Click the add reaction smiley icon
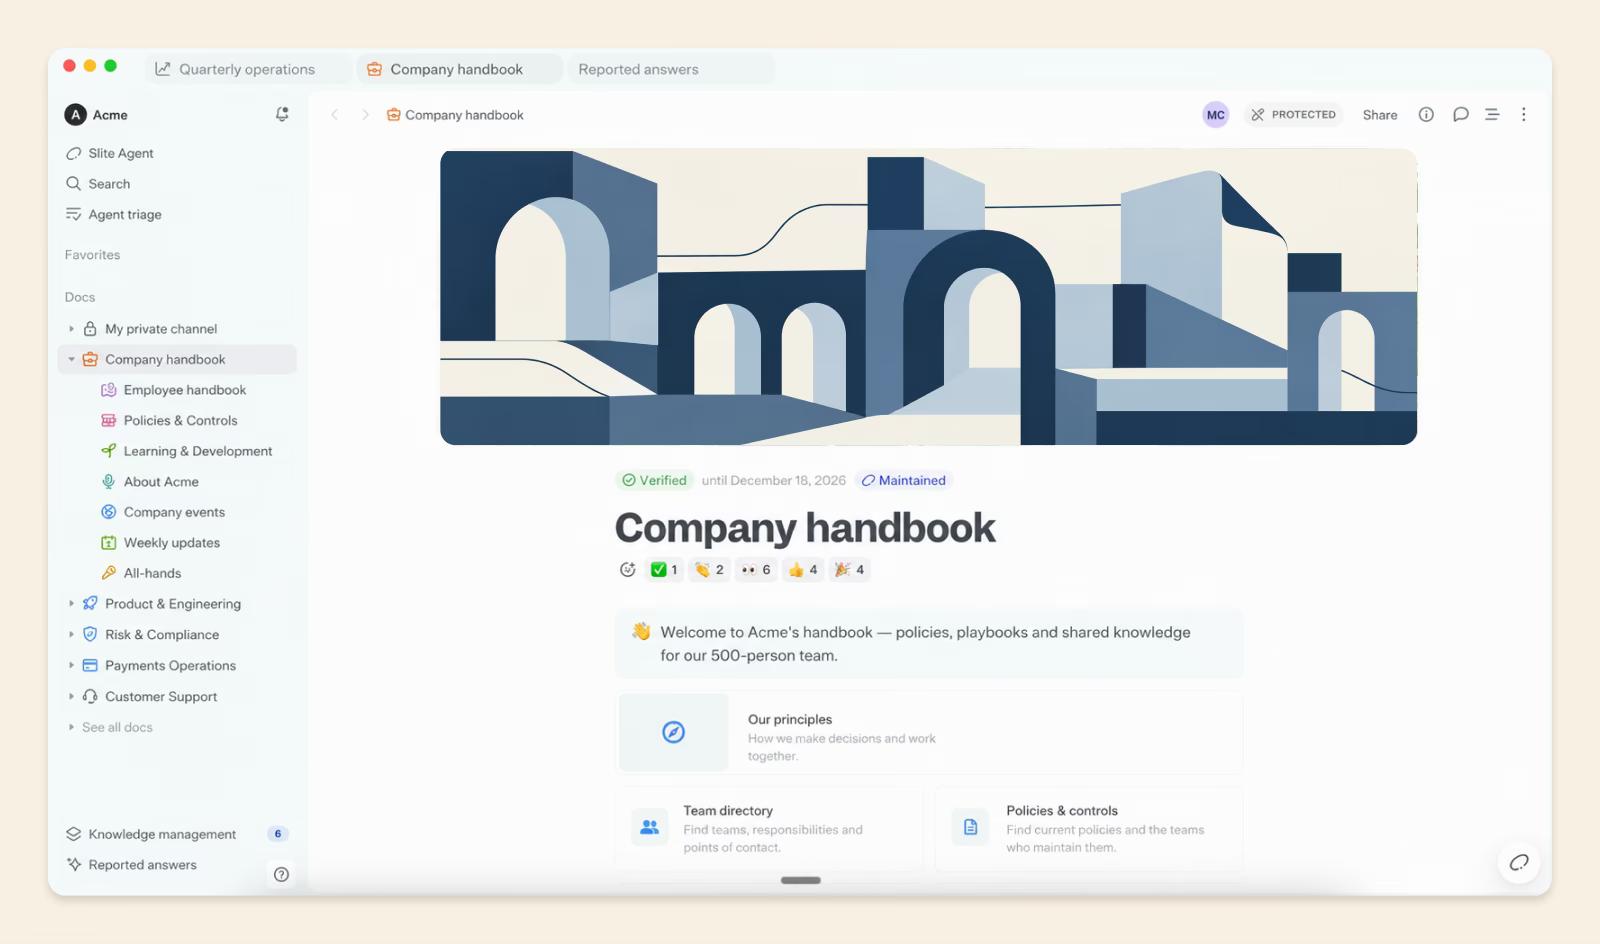The image size is (1600, 944). click(x=628, y=570)
